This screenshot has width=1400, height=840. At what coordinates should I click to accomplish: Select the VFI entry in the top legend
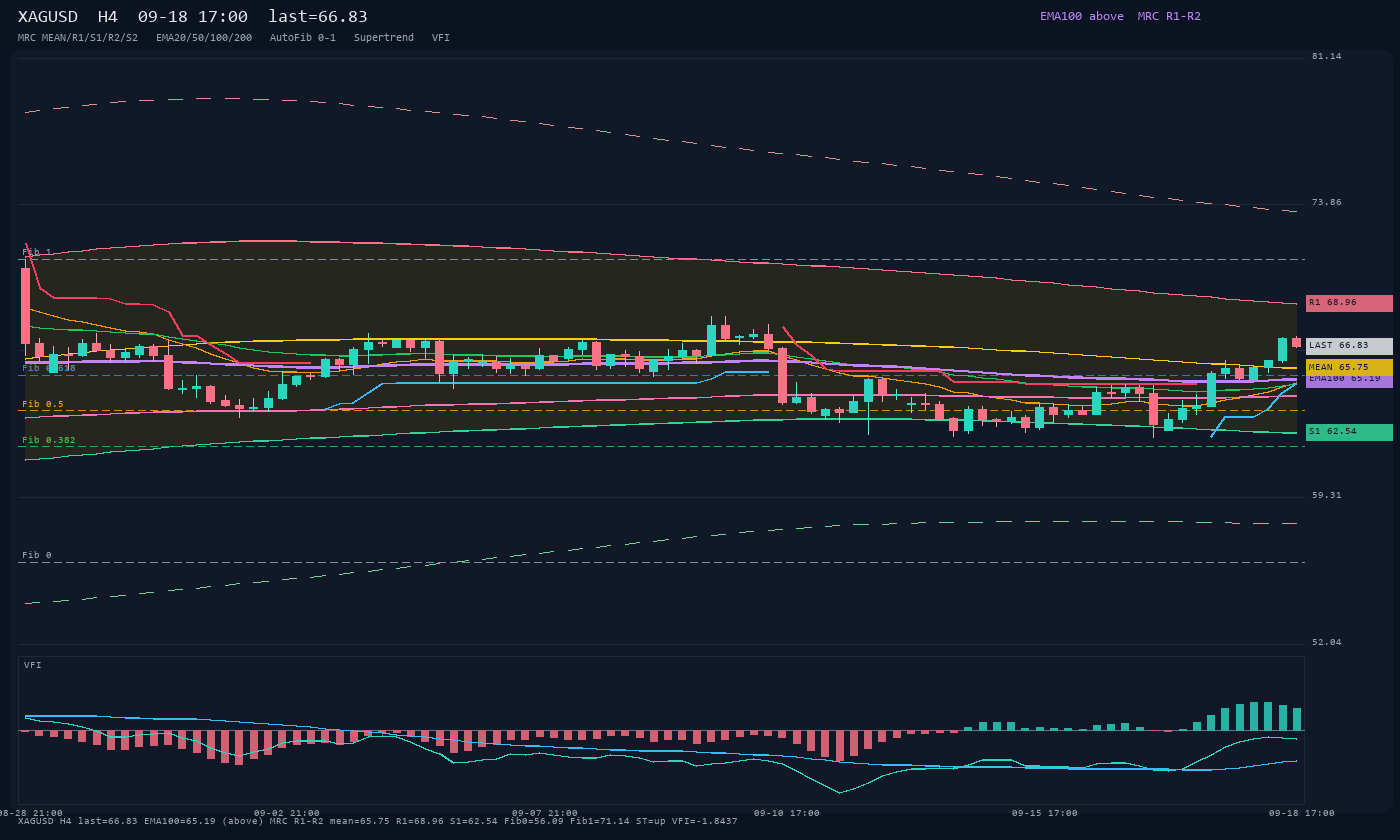coord(441,38)
